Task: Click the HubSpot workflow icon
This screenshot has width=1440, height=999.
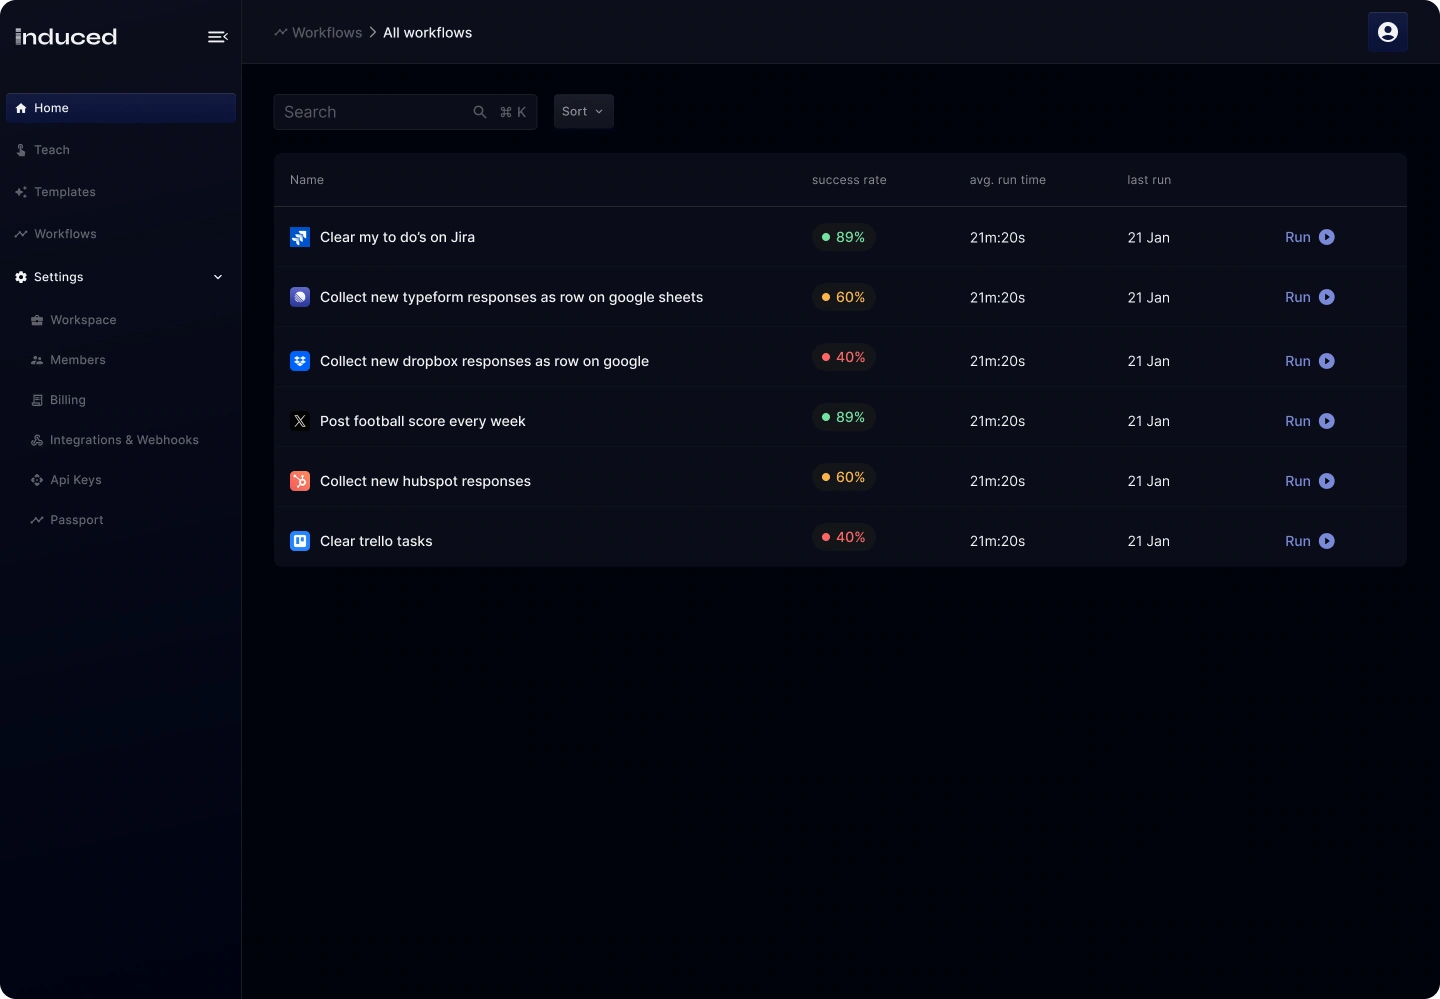Action: tap(300, 481)
